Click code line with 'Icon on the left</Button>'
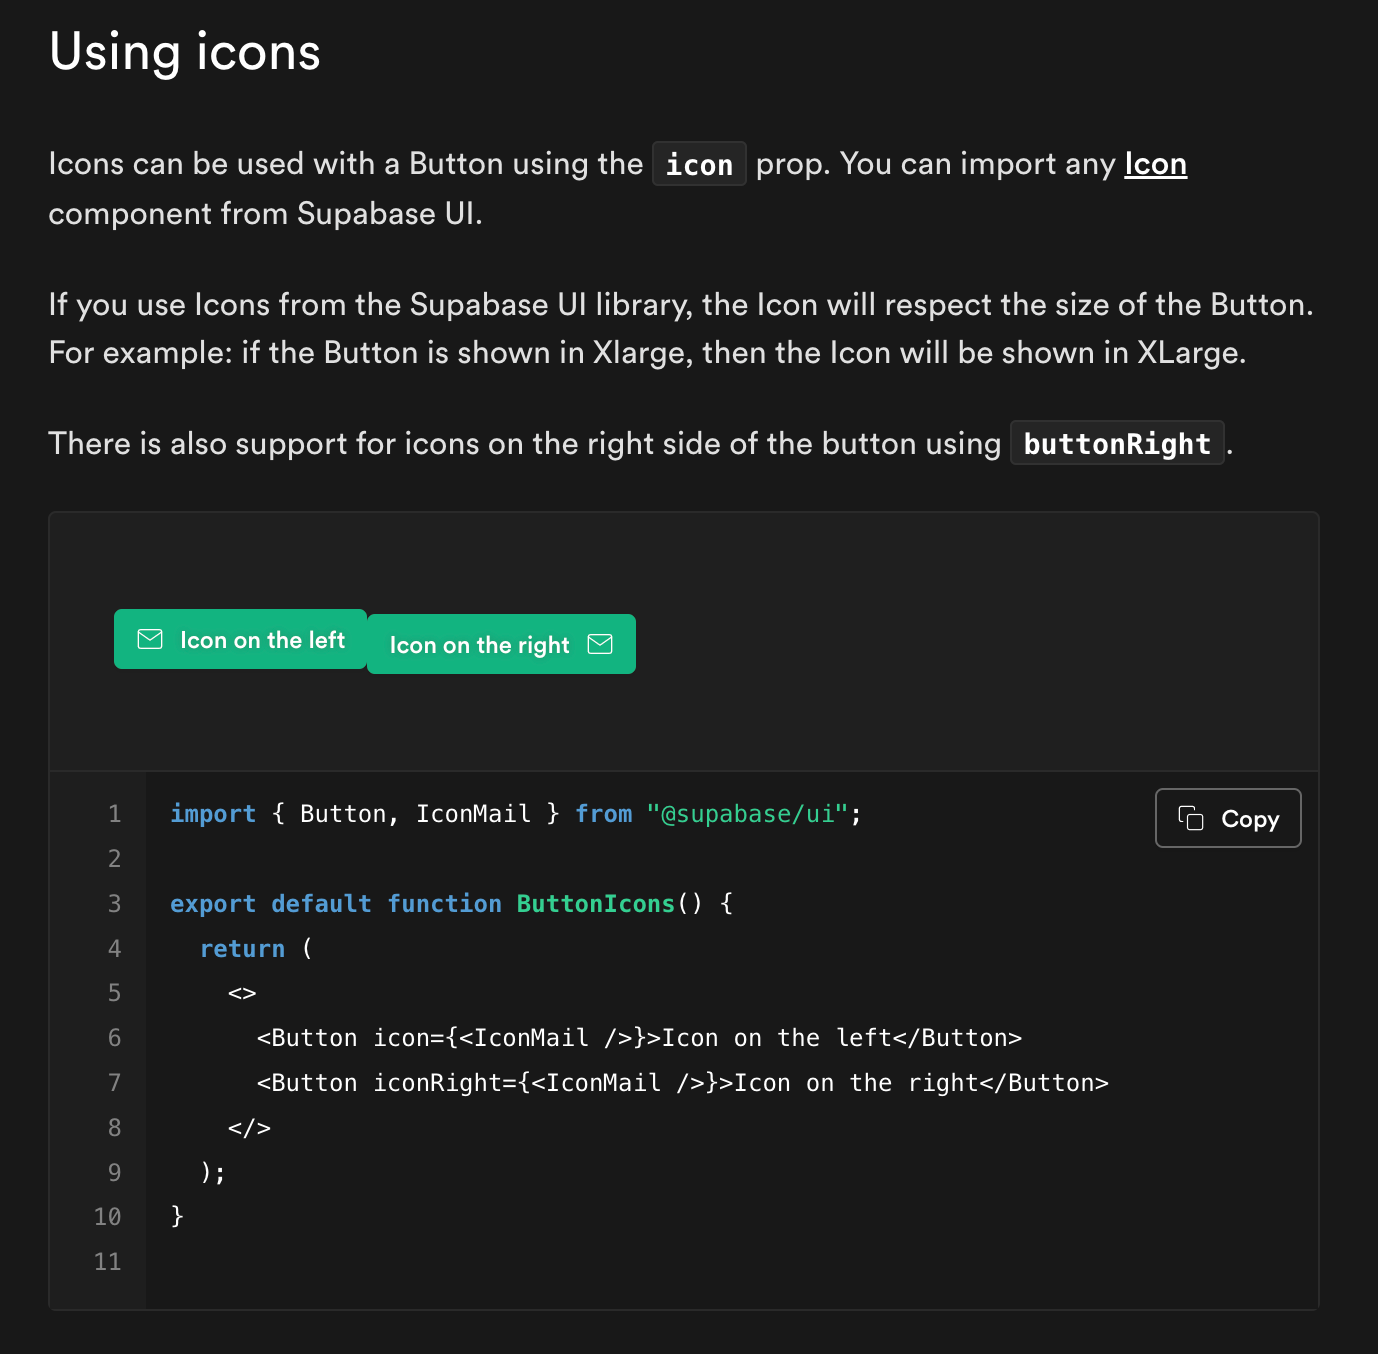This screenshot has width=1378, height=1354. pyautogui.click(x=639, y=1038)
